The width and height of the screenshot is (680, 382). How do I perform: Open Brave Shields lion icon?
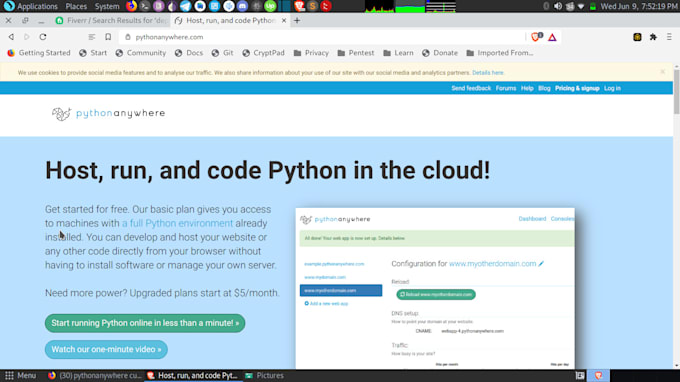coord(536,37)
